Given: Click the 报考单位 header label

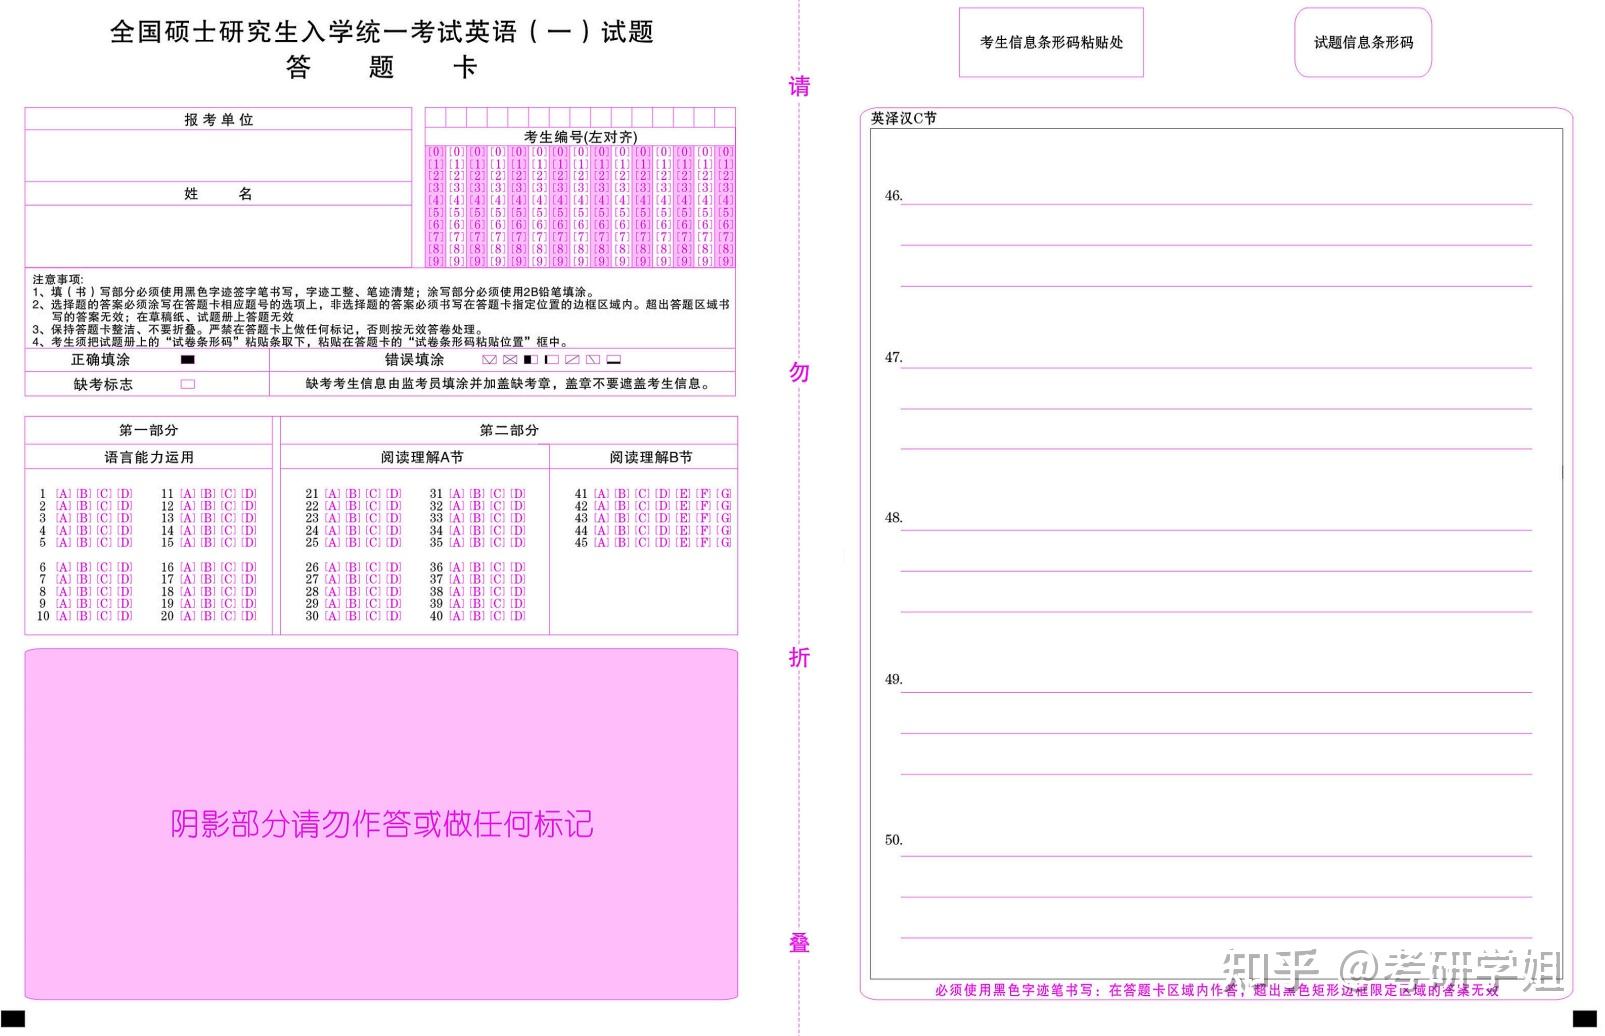Looking at the screenshot, I should tap(219, 120).
